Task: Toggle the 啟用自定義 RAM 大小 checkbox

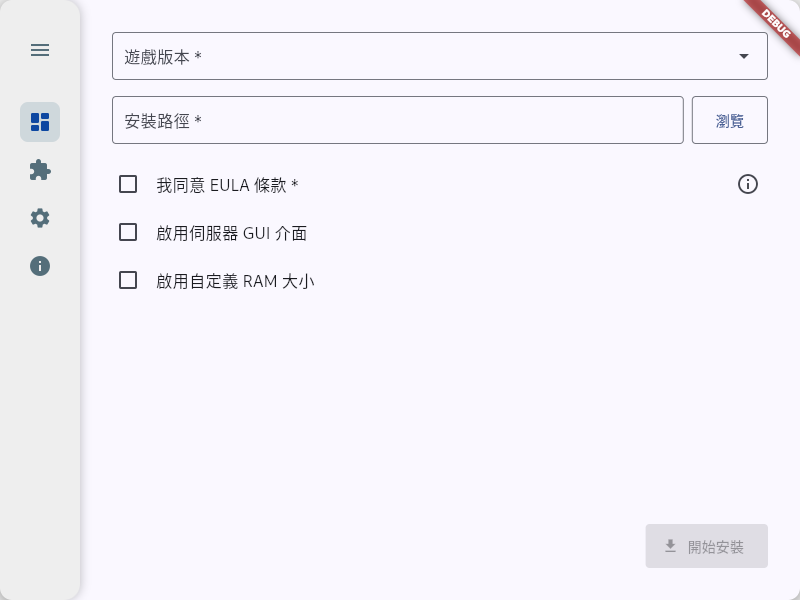Action: pyautogui.click(x=128, y=280)
